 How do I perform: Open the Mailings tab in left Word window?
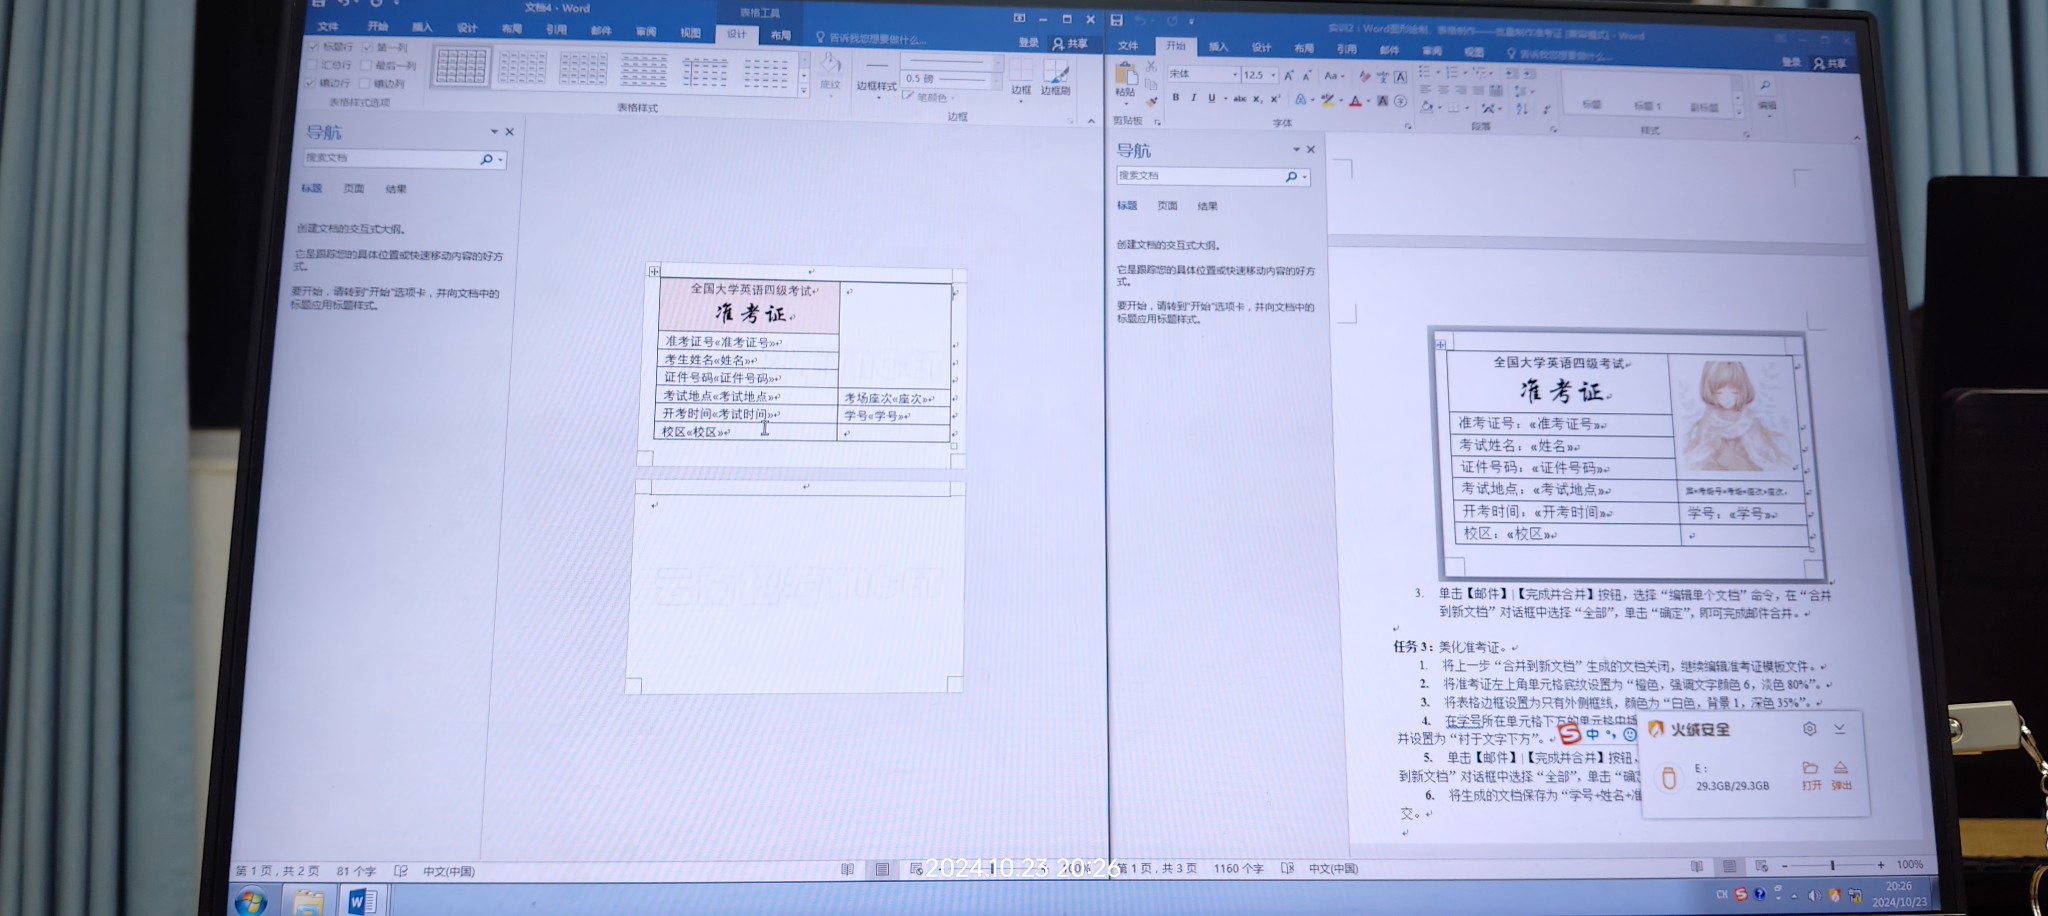pyautogui.click(x=600, y=31)
